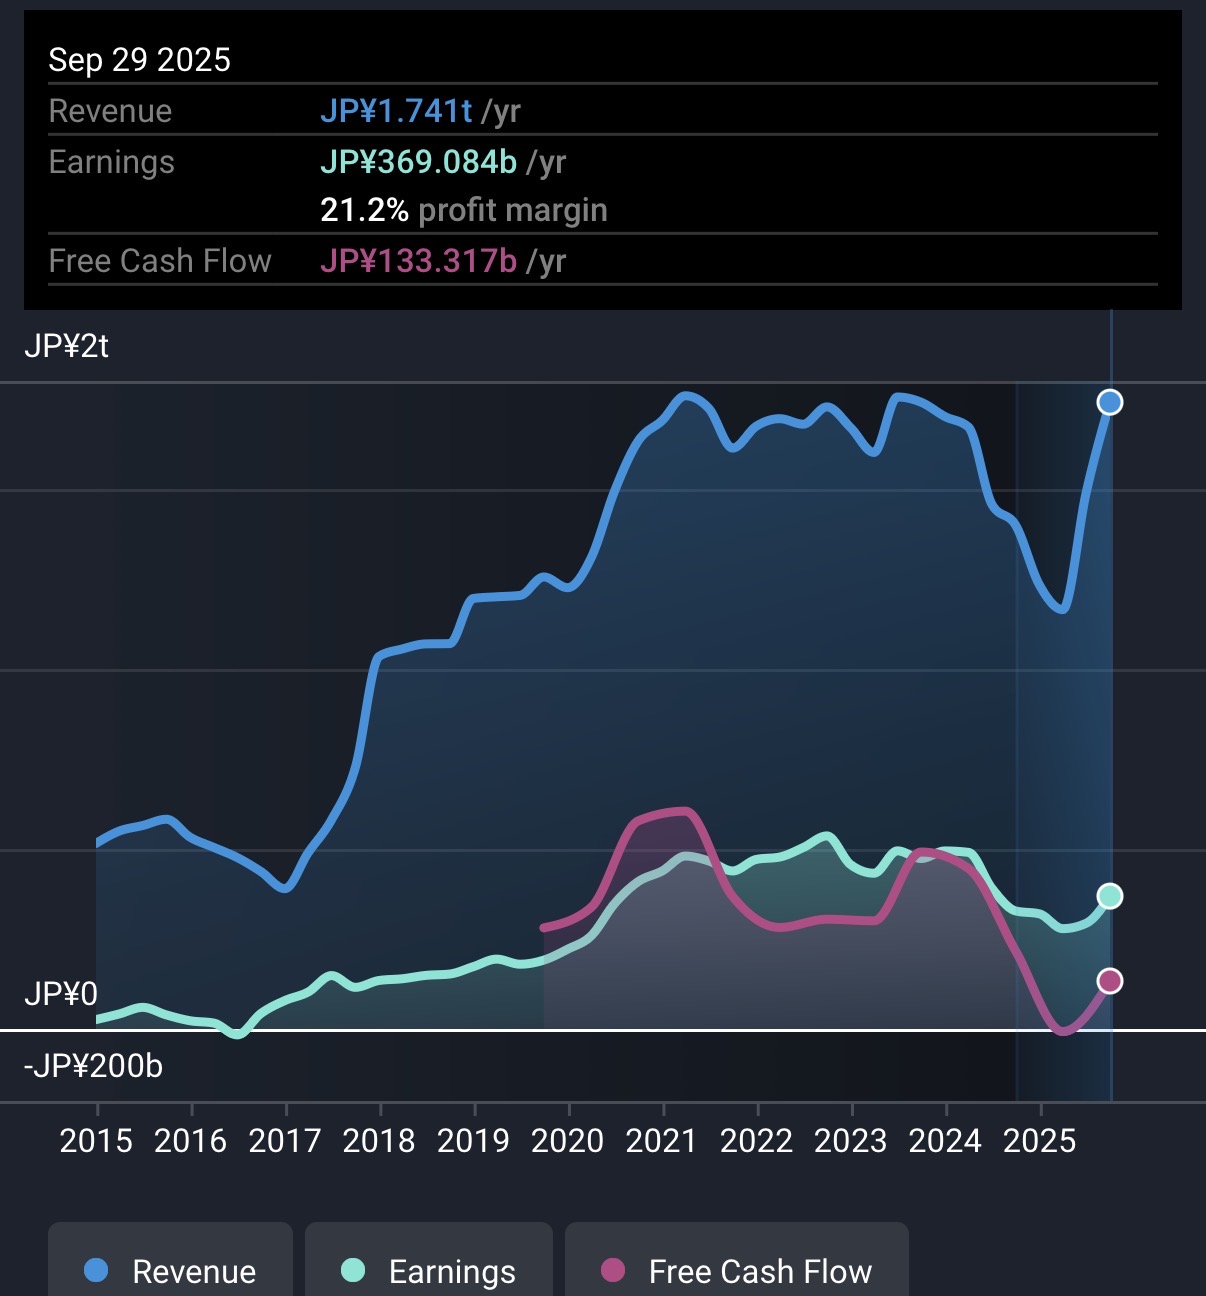This screenshot has width=1206, height=1296.
Task: Click the 21.2% profit margin text
Action: 463,210
